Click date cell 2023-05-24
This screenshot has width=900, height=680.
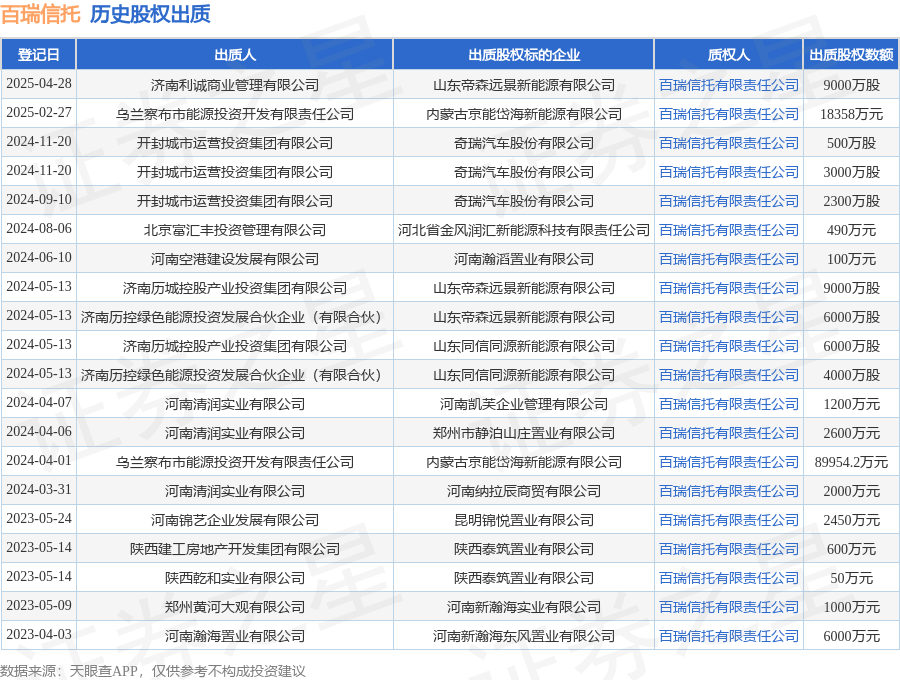(39, 519)
